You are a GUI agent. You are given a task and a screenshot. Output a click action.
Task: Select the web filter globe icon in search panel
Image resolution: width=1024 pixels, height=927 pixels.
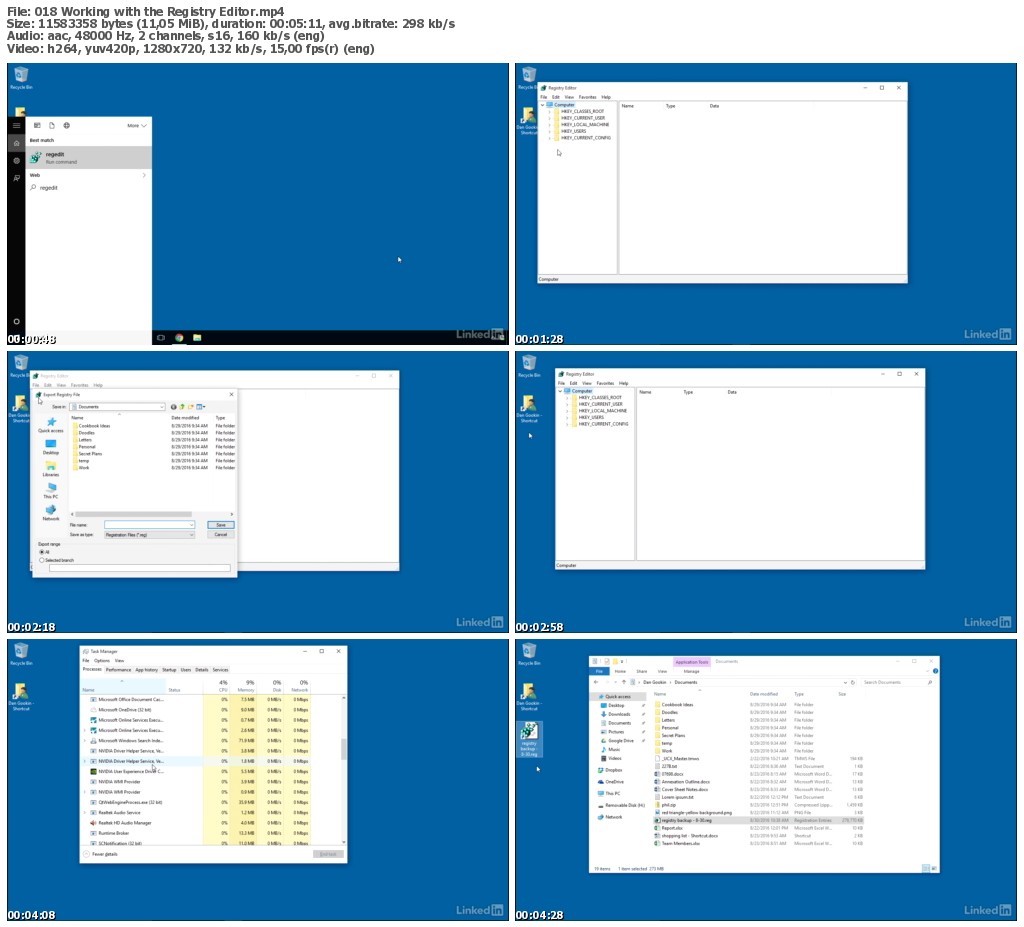pos(67,125)
